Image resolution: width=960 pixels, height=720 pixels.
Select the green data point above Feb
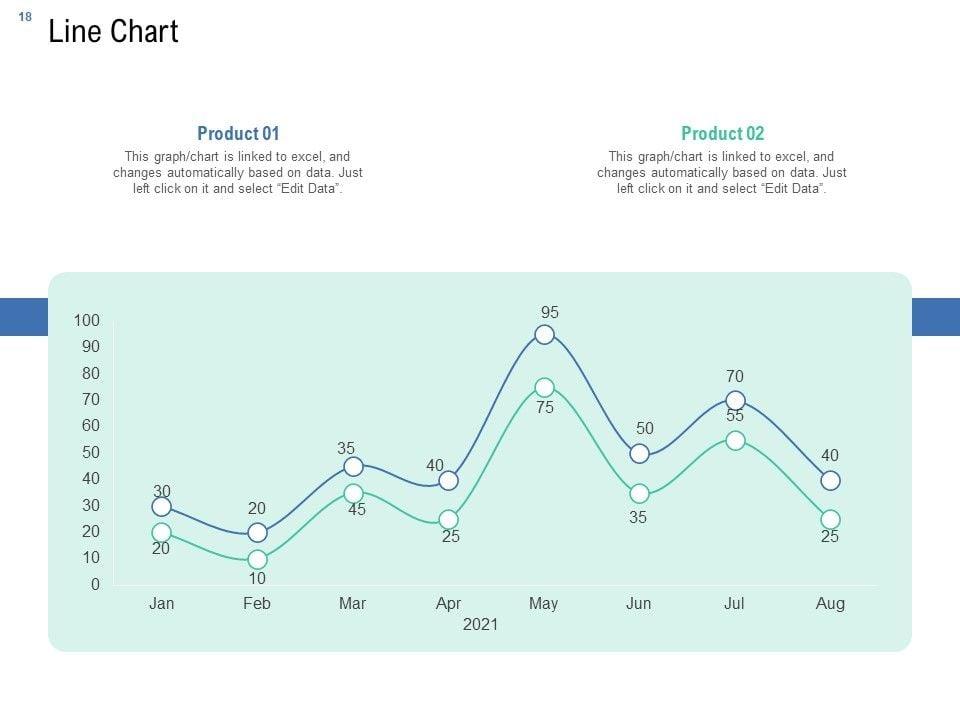click(257, 560)
